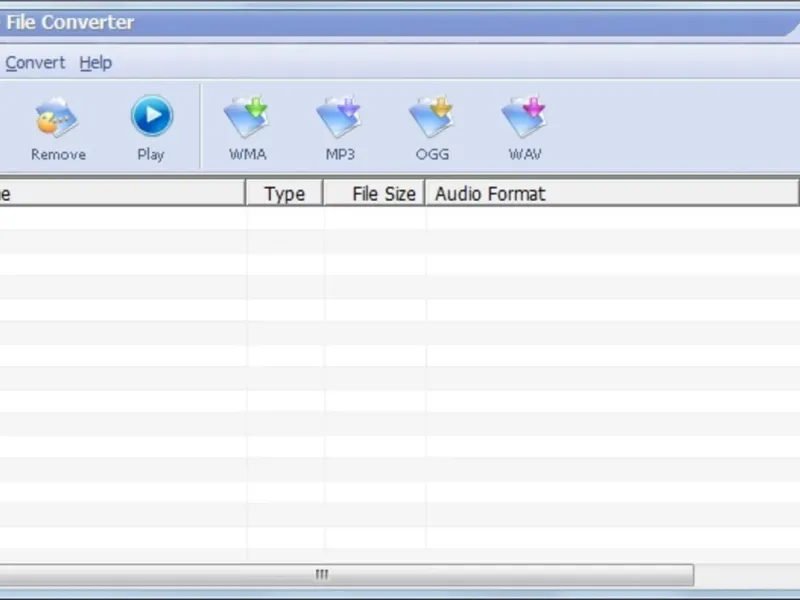The height and width of the screenshot is (600, 800).
Task: Open the Help menu
Action: click(x=95, y=63)
